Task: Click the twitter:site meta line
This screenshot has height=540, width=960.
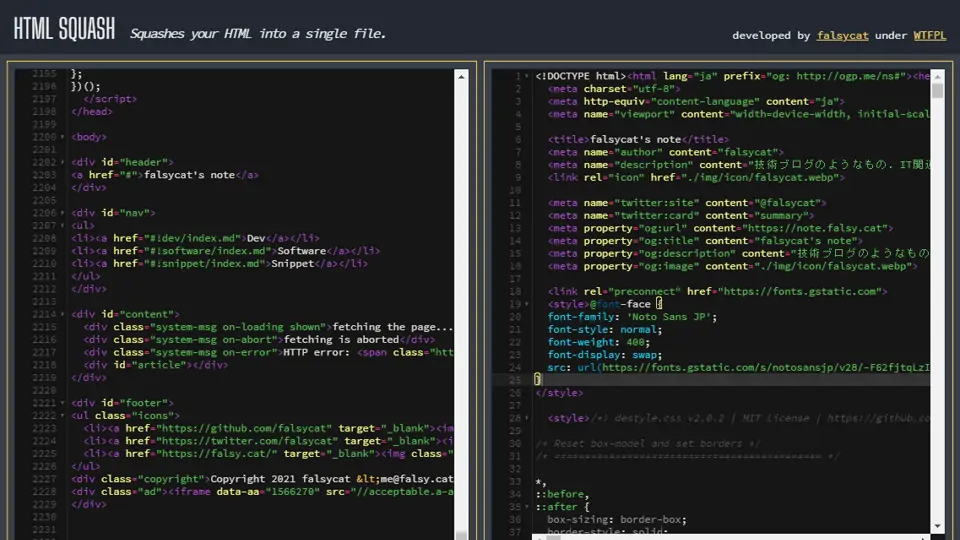Action: pos(687,203)
